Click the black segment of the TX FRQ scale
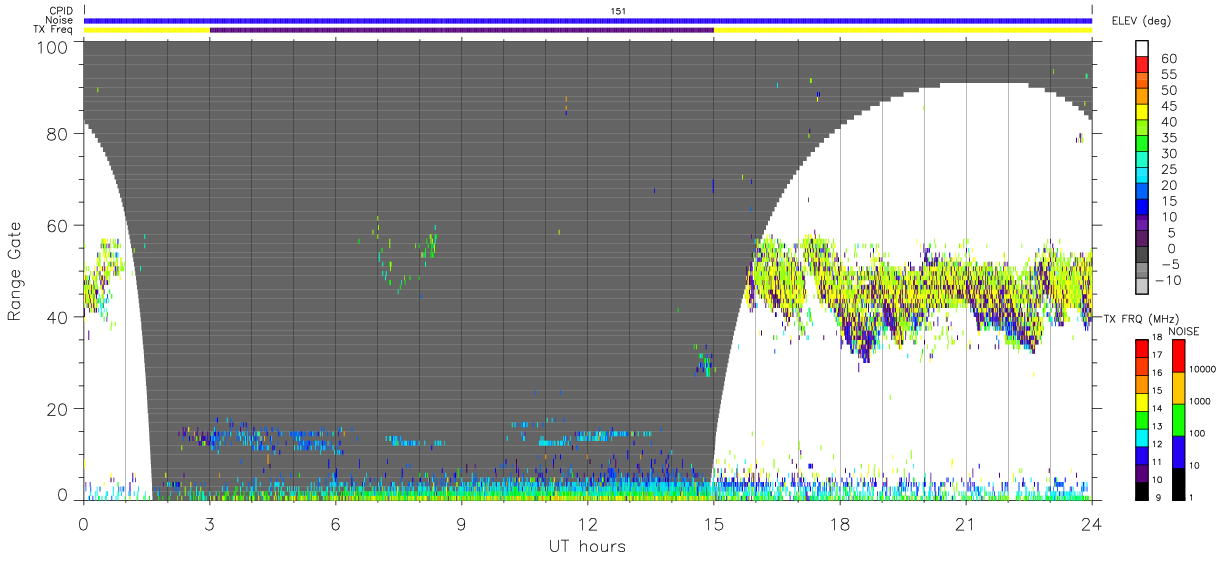Image resolution: width=1228 pixels, height=567 pixels. [1142, 491]
